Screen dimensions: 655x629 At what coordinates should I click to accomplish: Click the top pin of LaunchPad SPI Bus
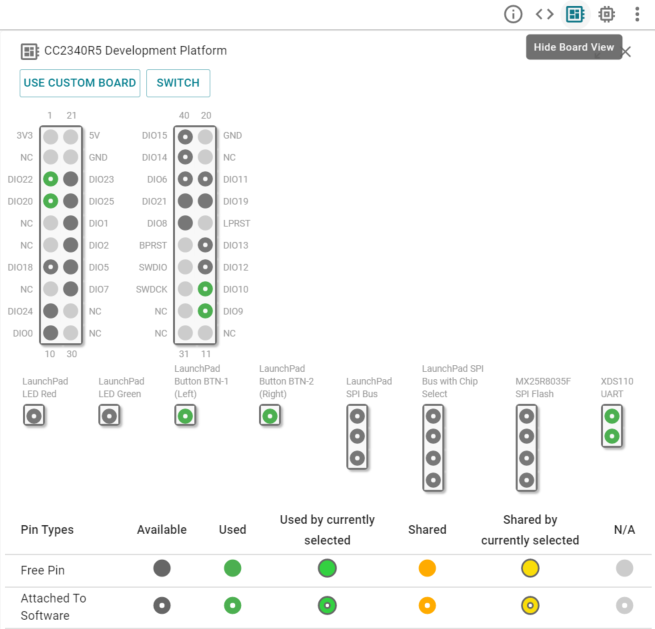(x=357, y=415)
